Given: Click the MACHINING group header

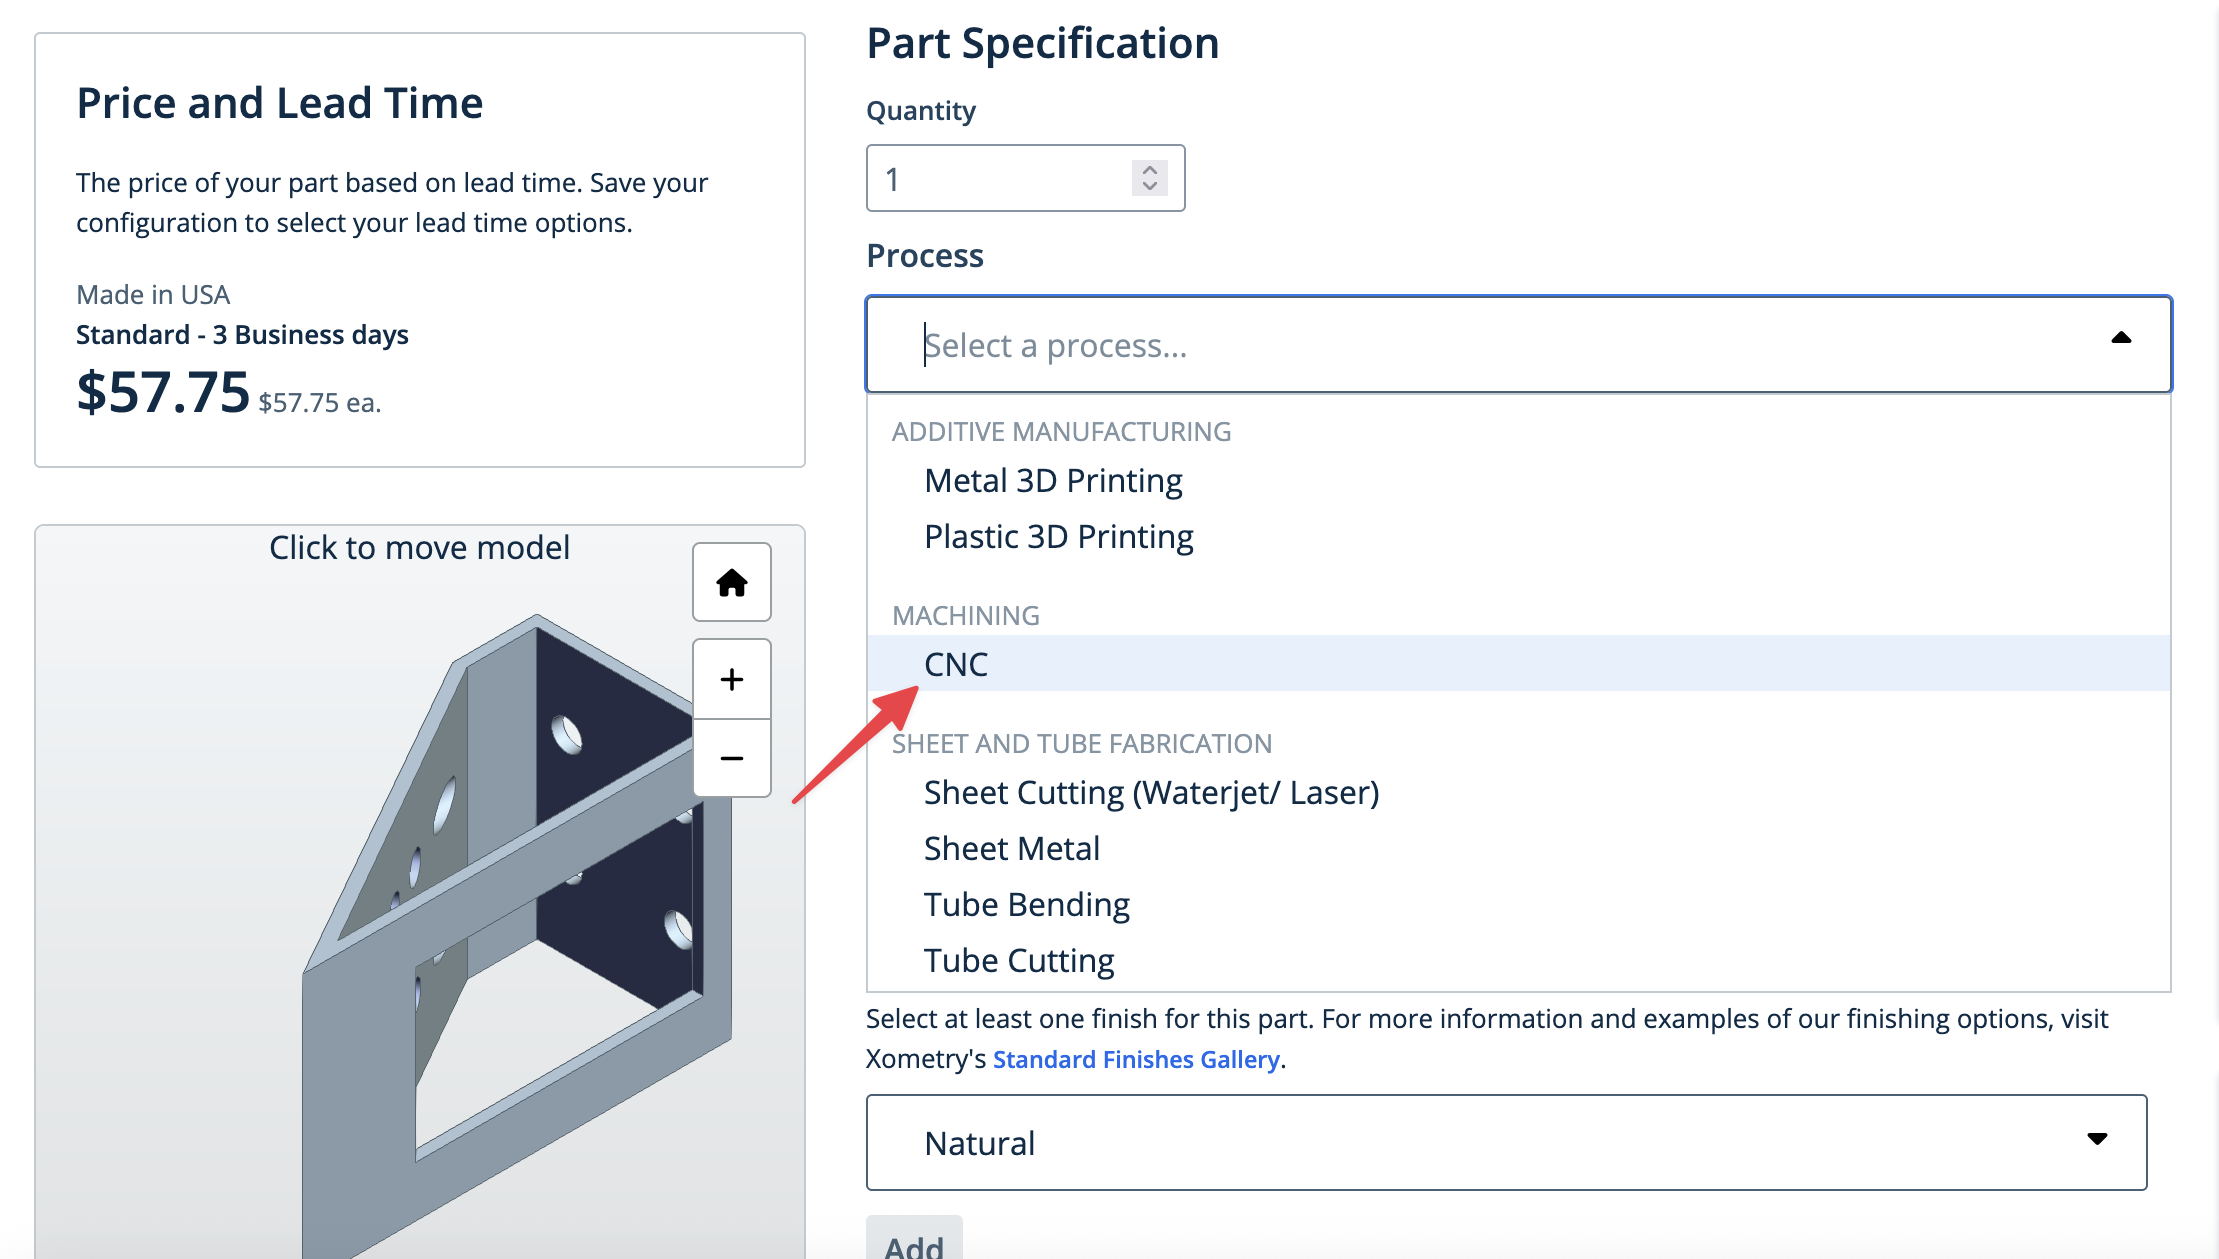Looking at the screenshot, I should 965,615.
